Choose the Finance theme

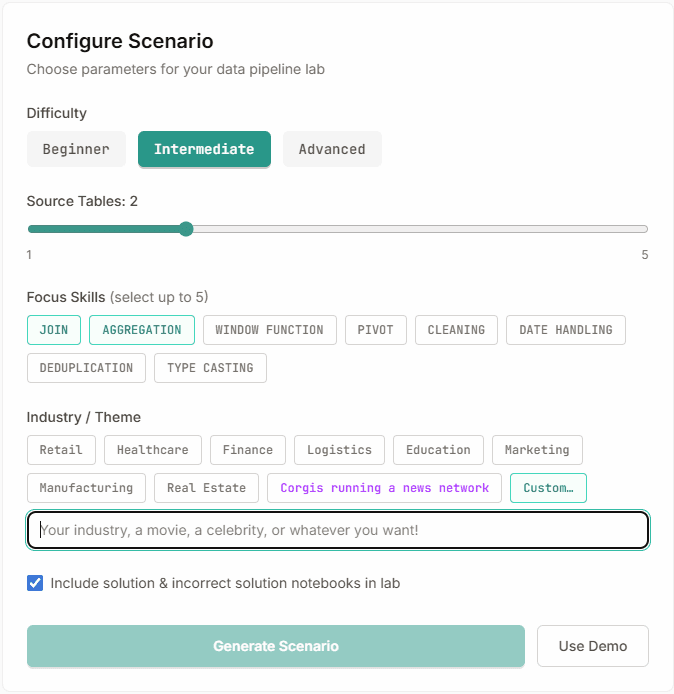(248, 450)
